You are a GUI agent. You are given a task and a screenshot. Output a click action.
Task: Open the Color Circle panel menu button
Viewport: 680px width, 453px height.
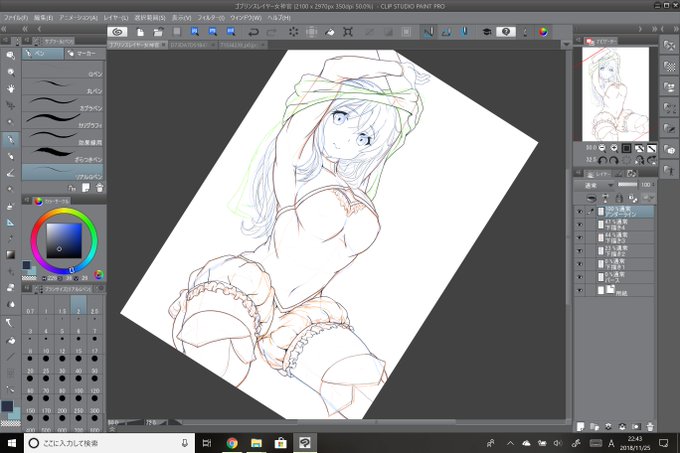pyautogui.click(x=26, y=201)
